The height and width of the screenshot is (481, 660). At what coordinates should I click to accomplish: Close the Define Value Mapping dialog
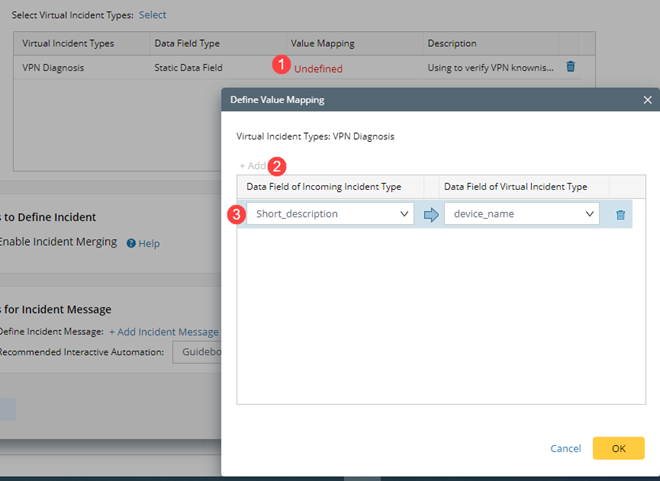tap(647, 100)
